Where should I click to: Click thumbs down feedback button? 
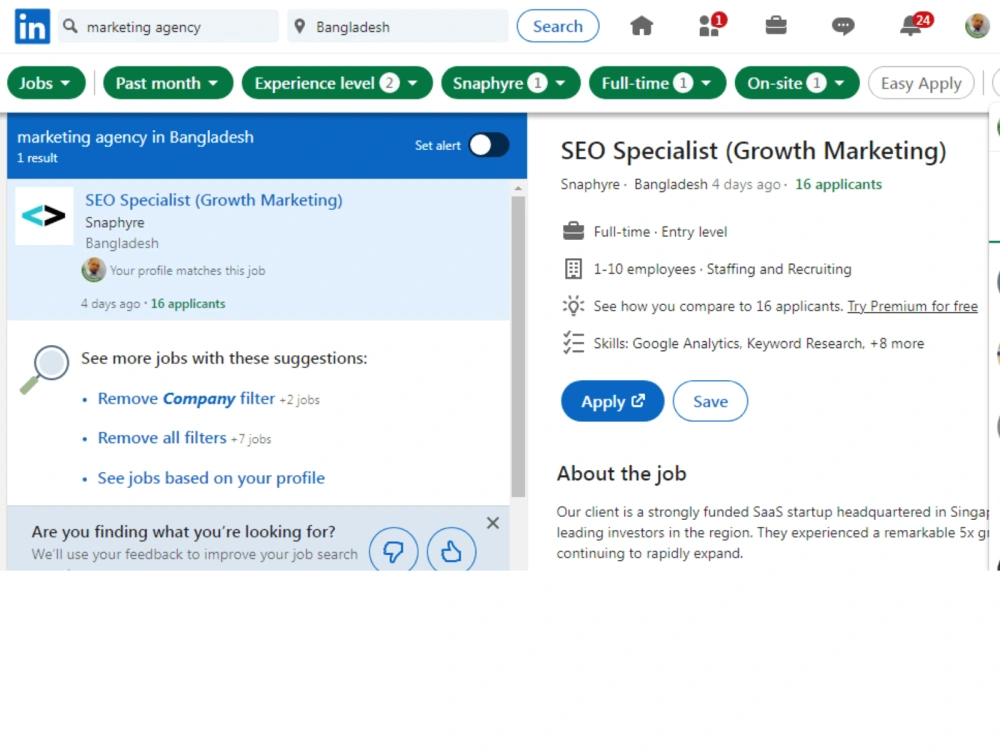coord(393,551)
